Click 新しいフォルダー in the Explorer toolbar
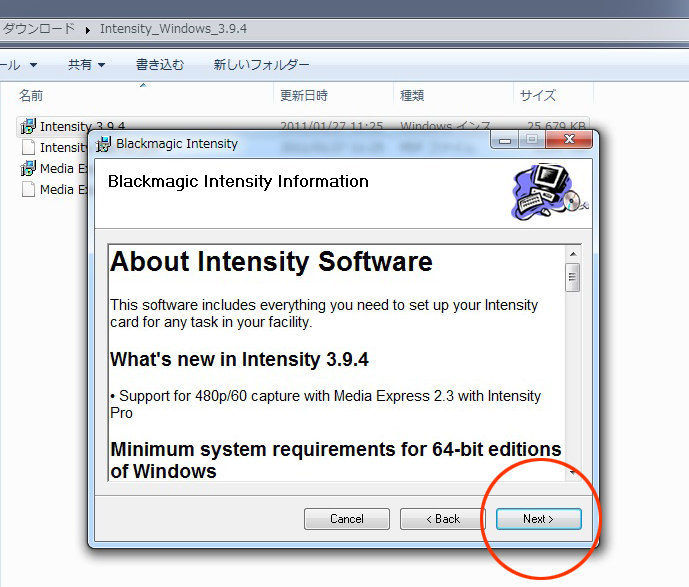The width and height of the screenshot is (689, 587). pos(261,65)
